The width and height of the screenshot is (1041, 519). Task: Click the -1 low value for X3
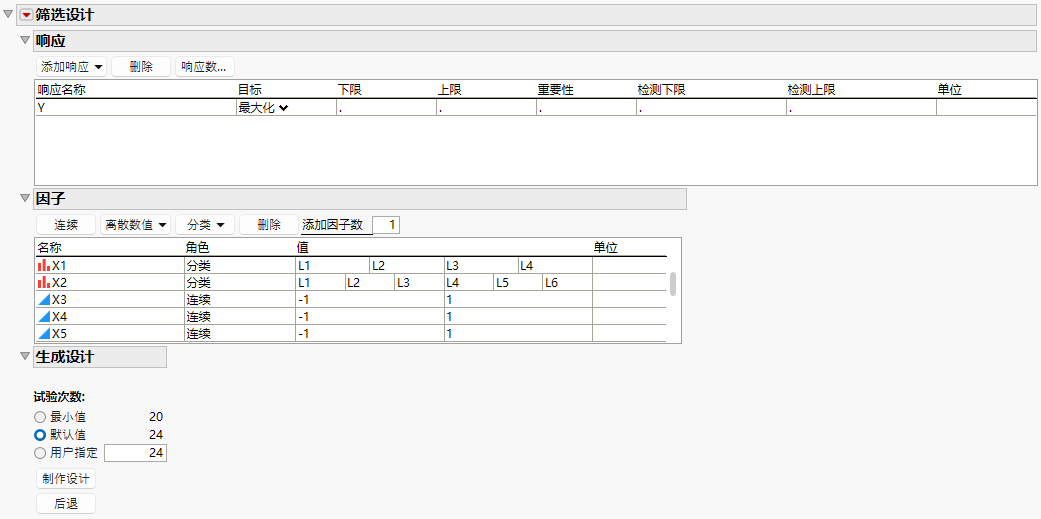click(x=370, y=300)
